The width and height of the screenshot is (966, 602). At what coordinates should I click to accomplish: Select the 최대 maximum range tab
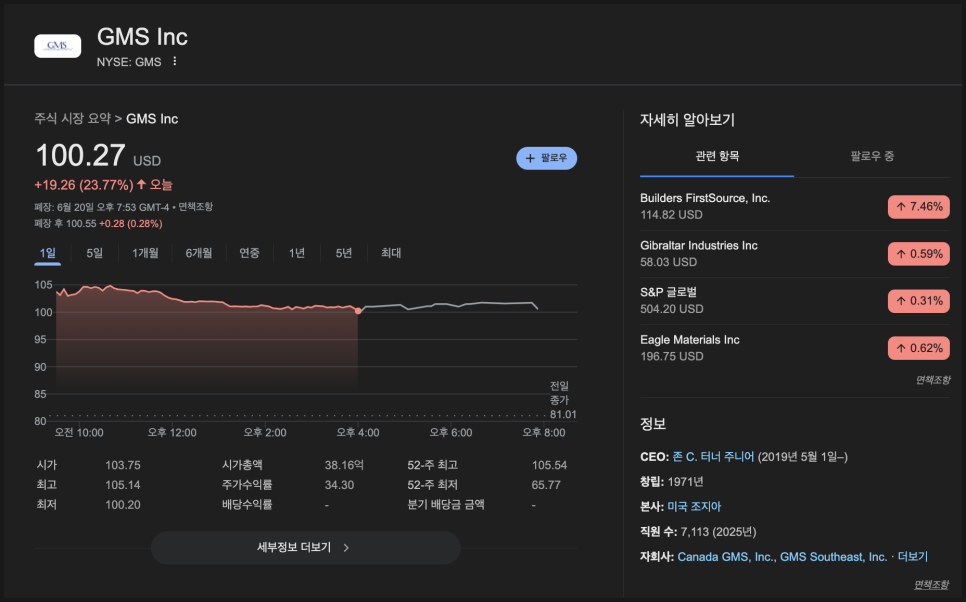[391, 253]
